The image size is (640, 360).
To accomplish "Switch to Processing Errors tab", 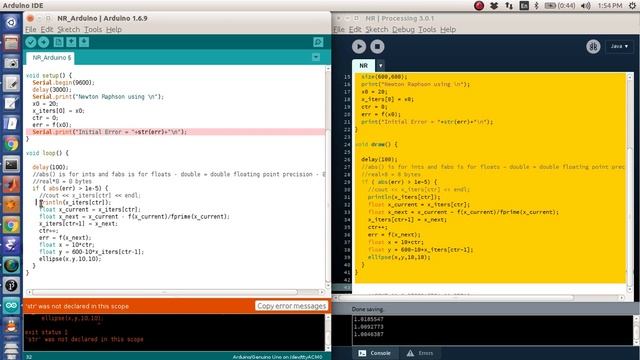I will pyautogui.click(x=420, y=353).
